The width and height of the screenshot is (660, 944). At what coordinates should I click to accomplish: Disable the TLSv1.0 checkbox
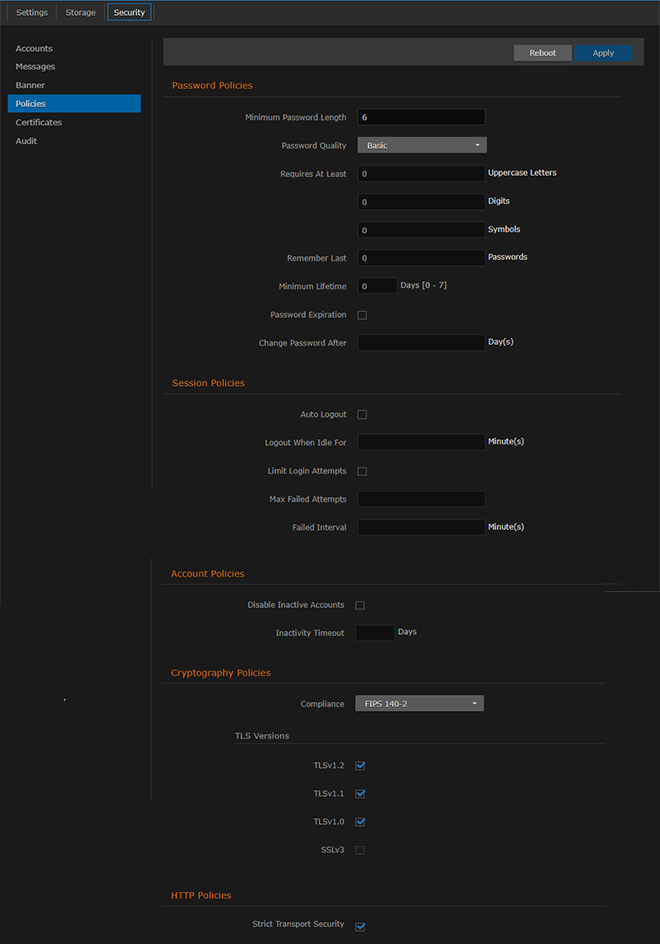[x=359, y=821]
